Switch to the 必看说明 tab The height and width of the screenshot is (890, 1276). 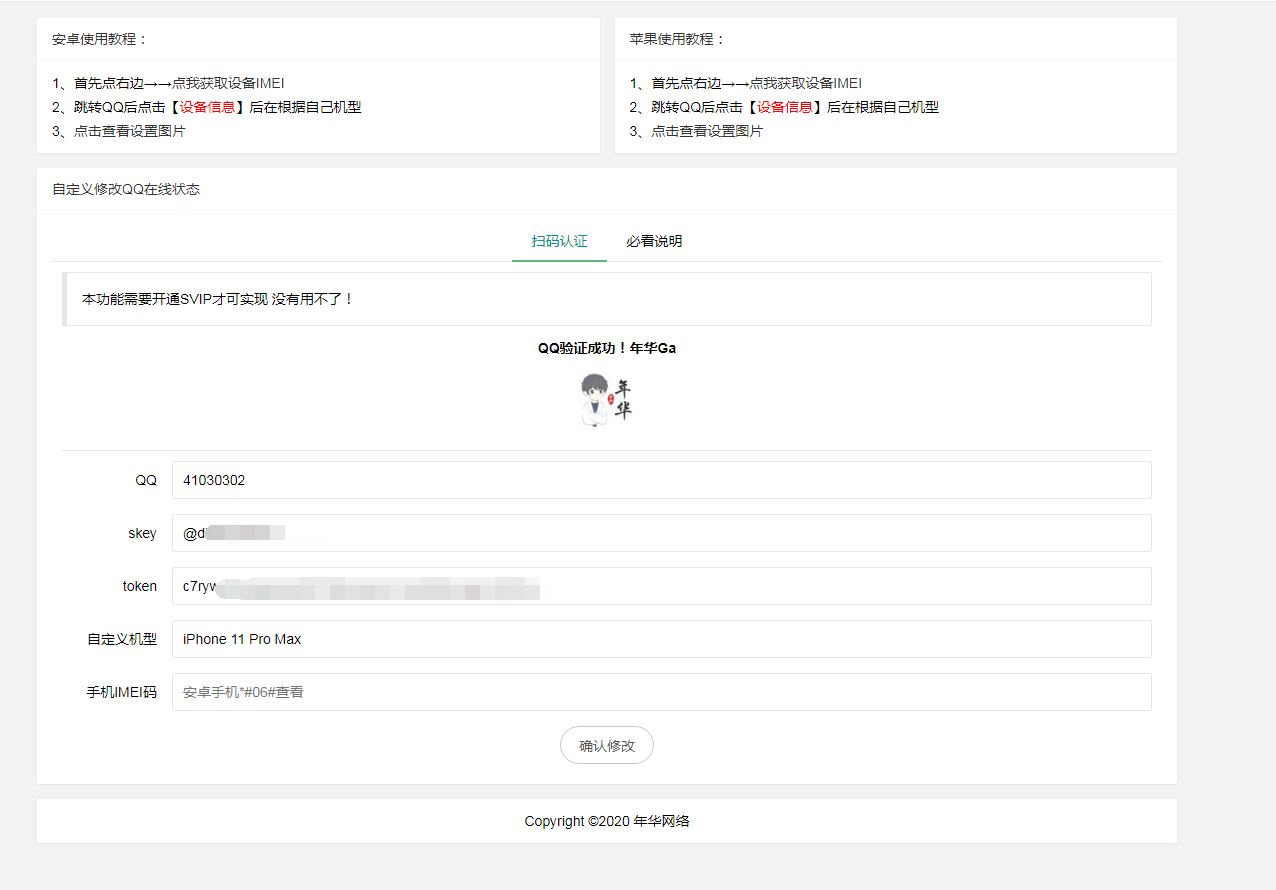[653, 241]
